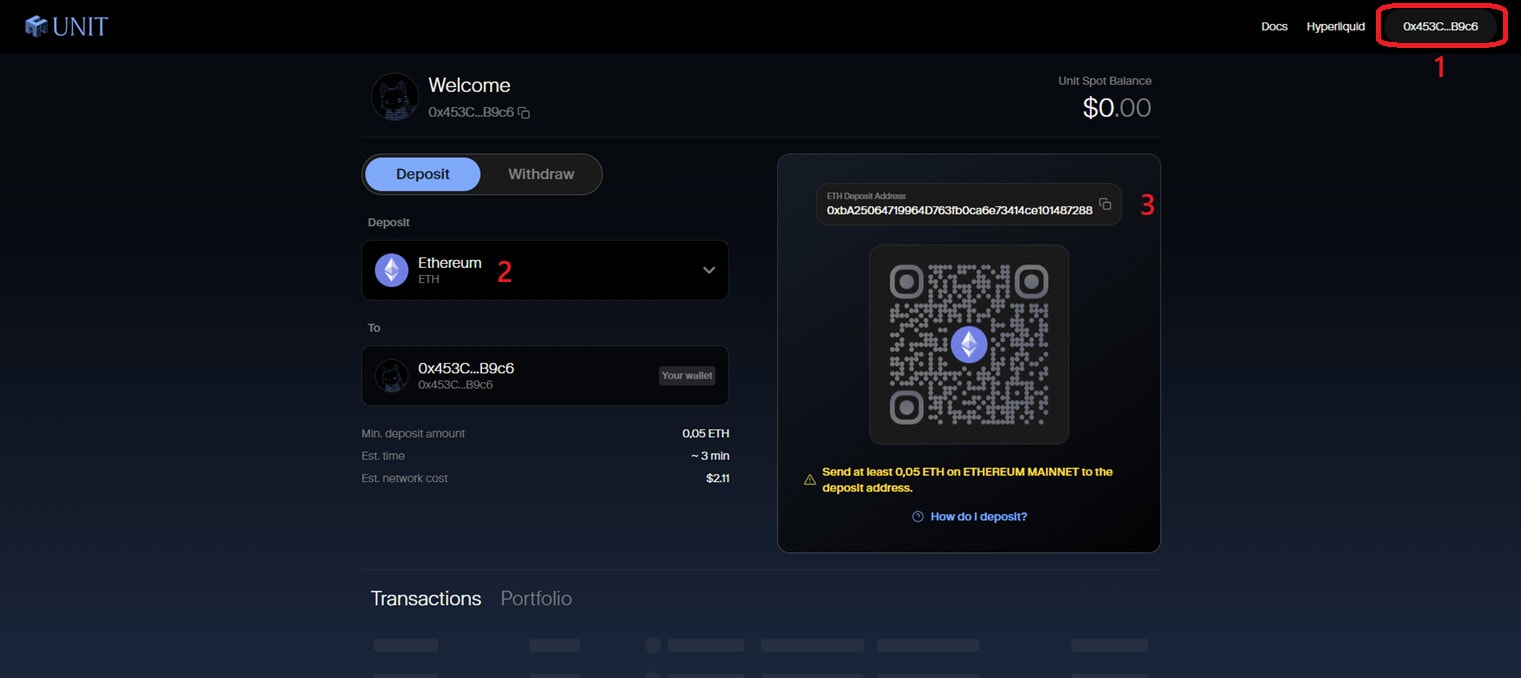This screenshot has height=678, width=1521.
Task: Click the cat avatar beside Welcome
Action: pos(395,97)
